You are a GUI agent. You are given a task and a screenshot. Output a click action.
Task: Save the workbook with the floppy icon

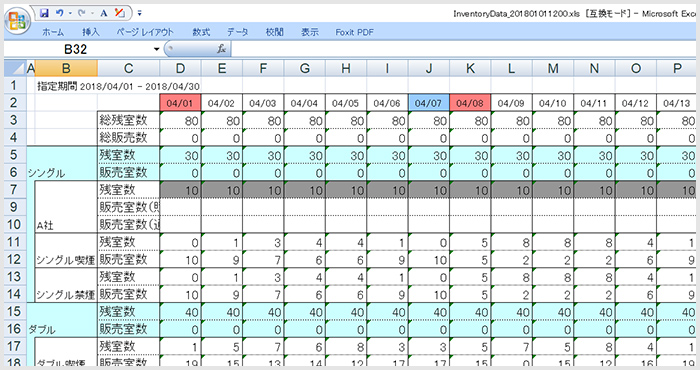tap(44, 13)
